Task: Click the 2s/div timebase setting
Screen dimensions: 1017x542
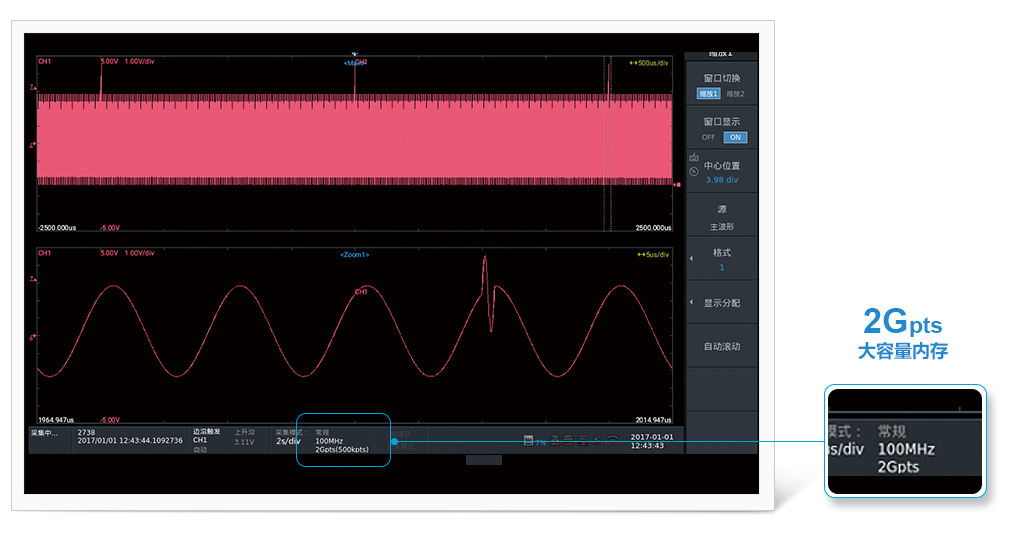Action: pos(289,440)
